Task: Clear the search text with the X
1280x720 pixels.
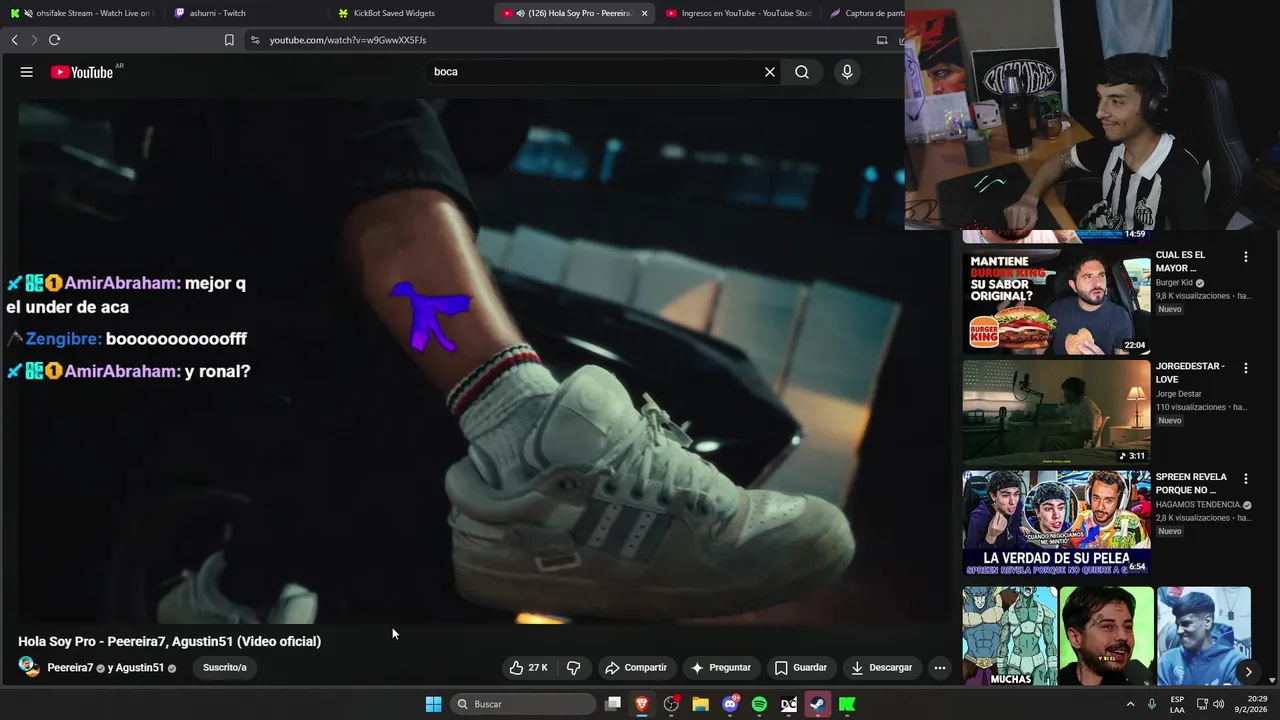Action: click(x=770, y=72)
